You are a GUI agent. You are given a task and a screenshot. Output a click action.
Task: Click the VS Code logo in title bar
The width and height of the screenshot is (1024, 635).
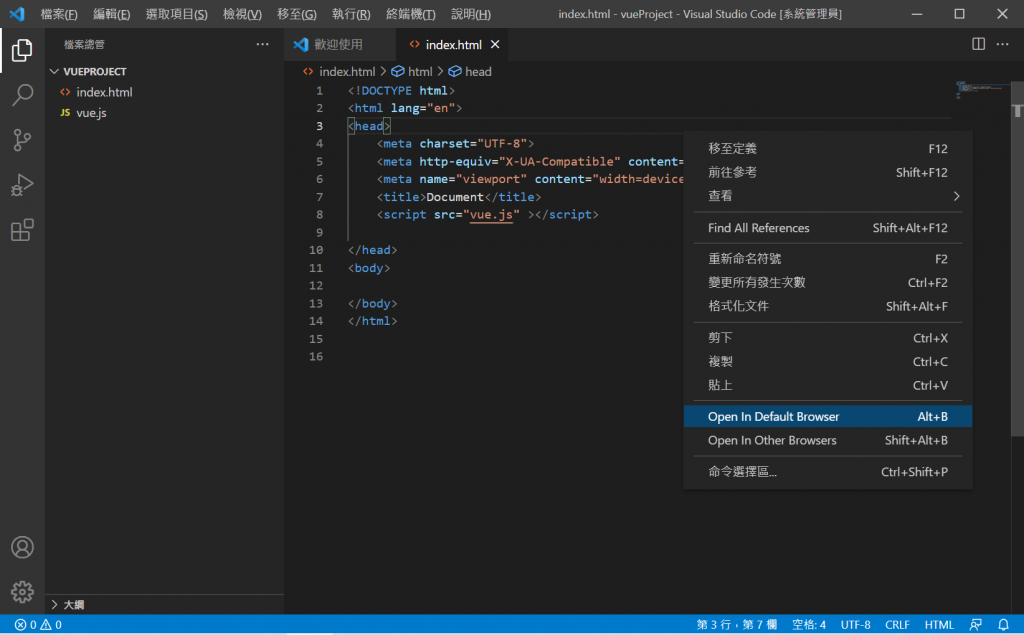click(x=17, y=14)
